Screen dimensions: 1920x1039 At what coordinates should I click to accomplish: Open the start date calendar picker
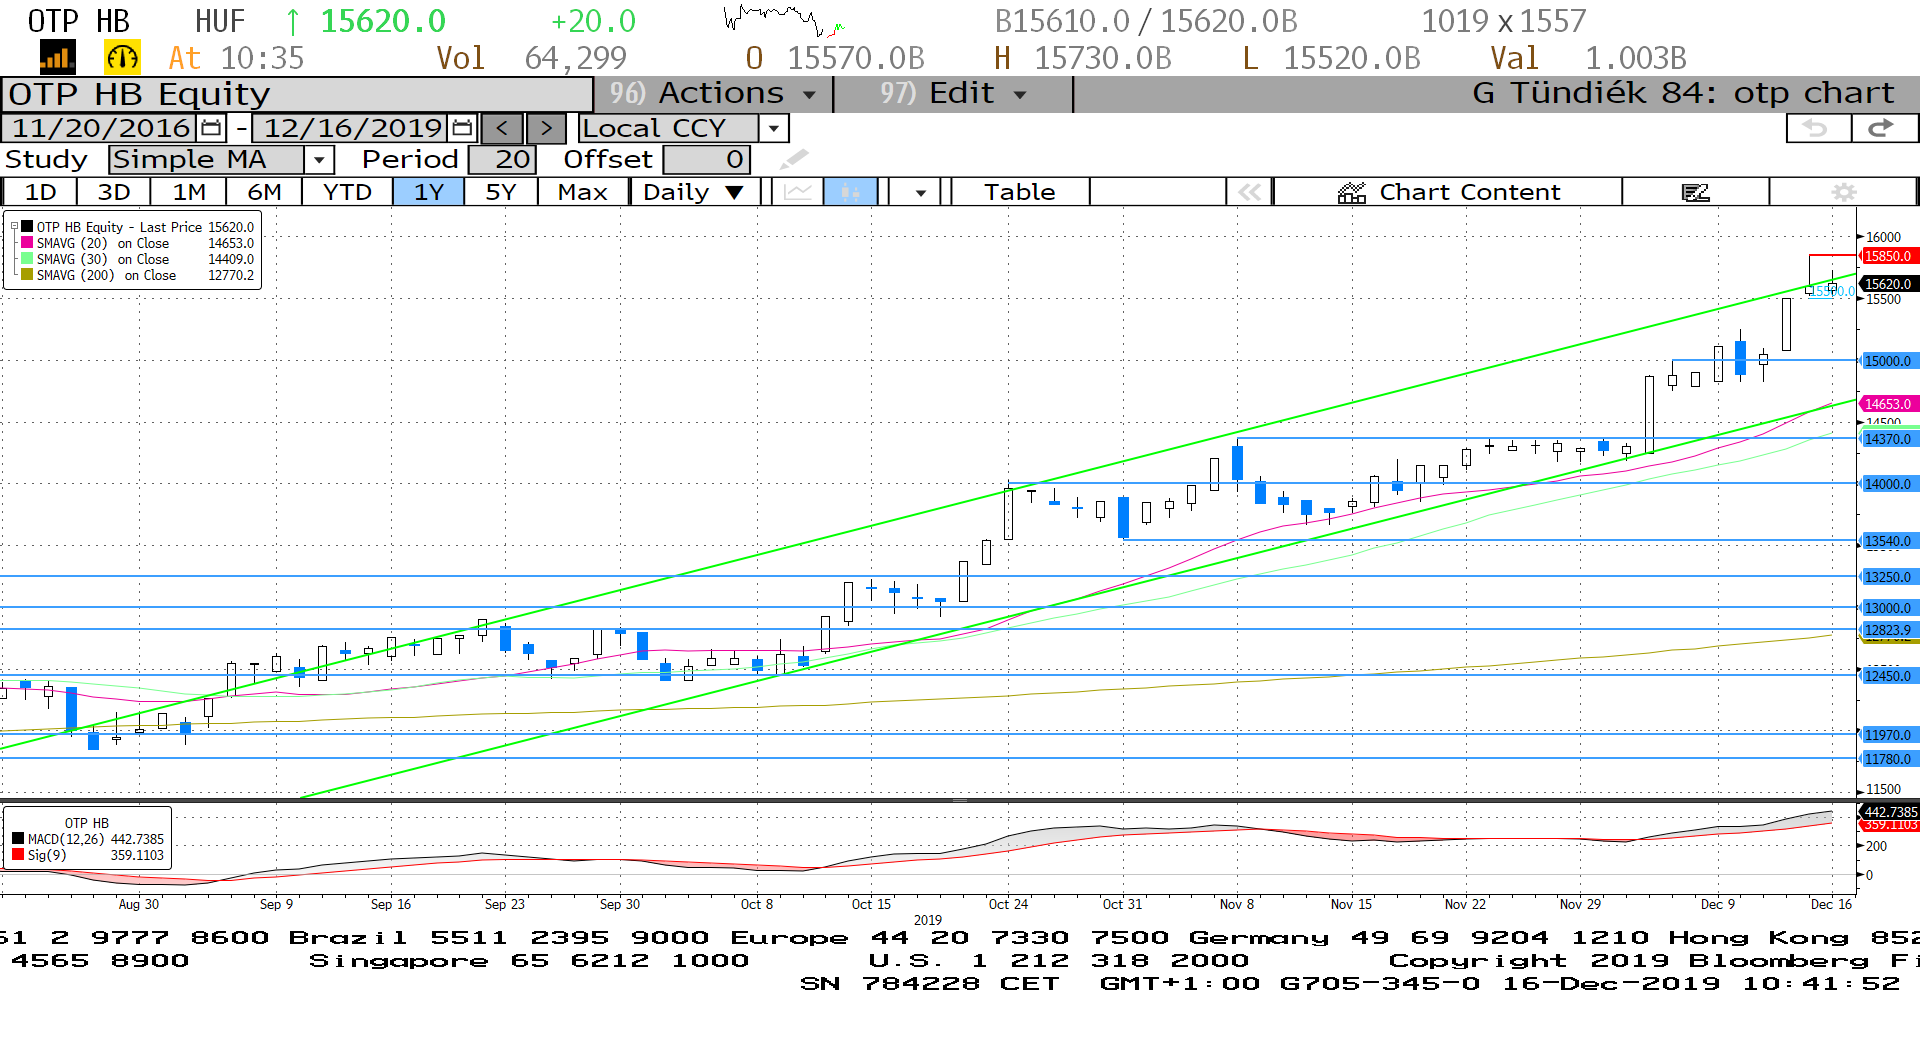[211, 128]
